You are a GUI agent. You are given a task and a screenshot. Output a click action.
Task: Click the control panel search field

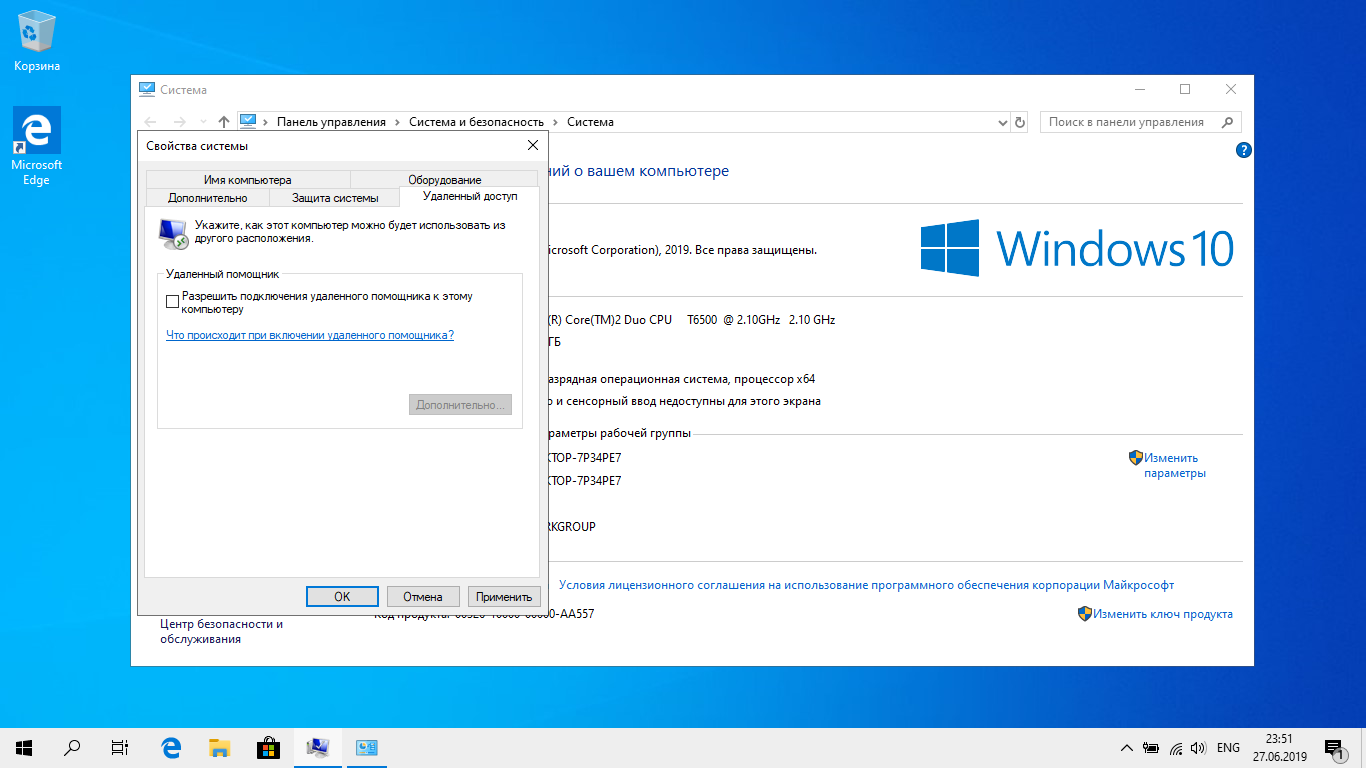1128,122
